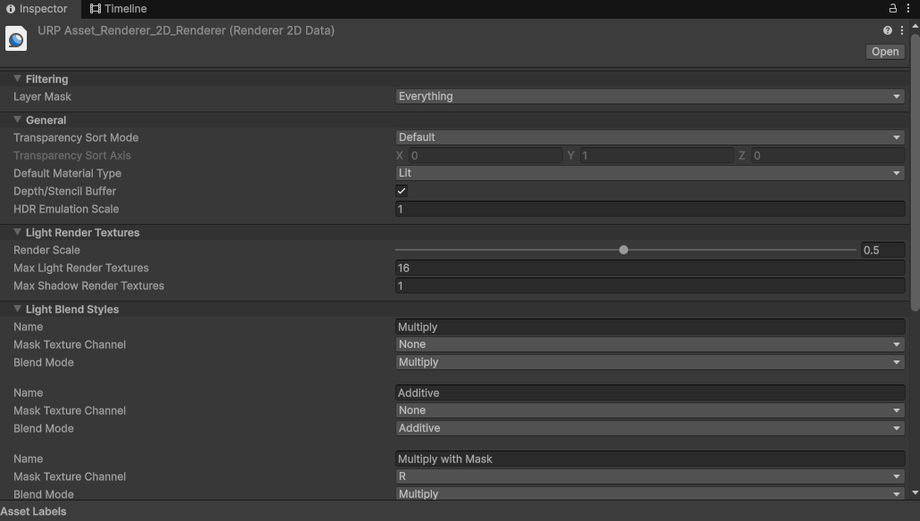Click the Renderer 2D Data asset icon
The image size is (920, 521).
point(16,39)
